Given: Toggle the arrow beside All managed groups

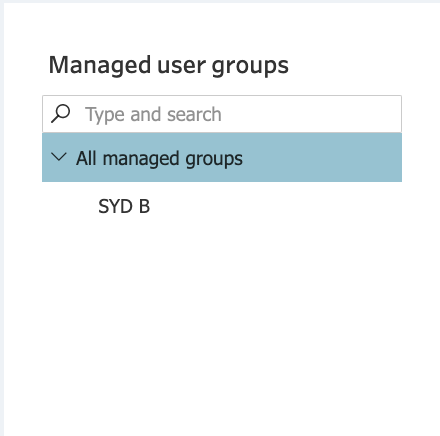Looking at the screenshot, I should 59,157.
